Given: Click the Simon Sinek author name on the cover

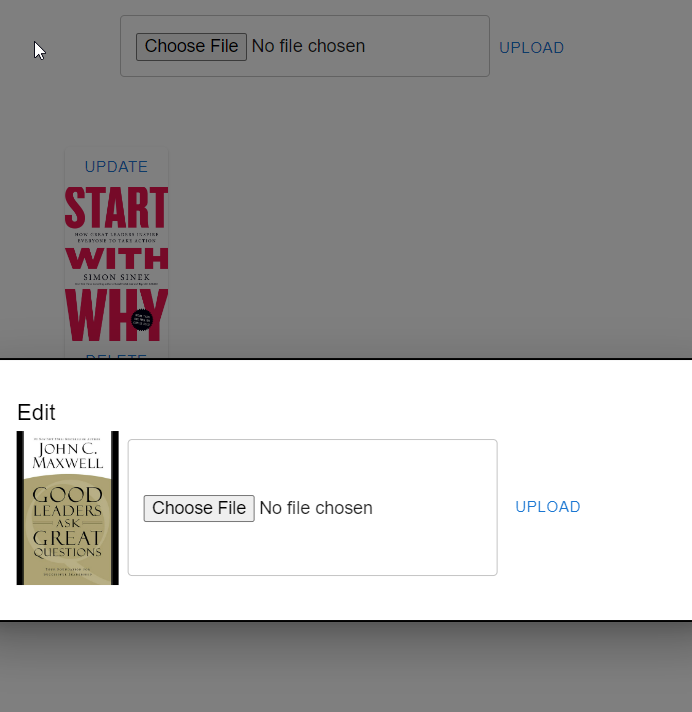Looking at the screenshot, I should click(117, 277).
